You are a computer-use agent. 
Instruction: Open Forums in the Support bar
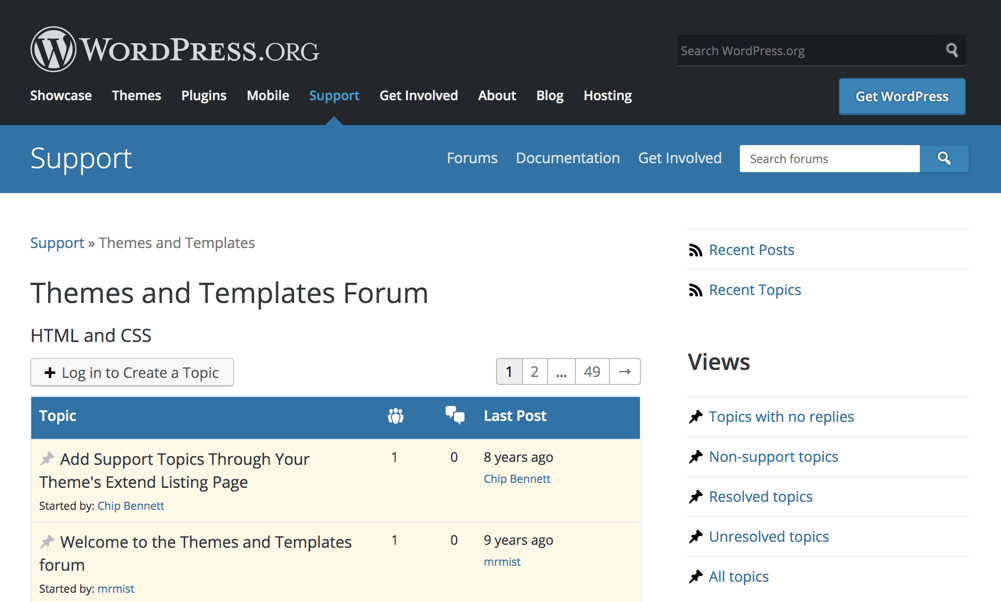(x=472, y=158)
